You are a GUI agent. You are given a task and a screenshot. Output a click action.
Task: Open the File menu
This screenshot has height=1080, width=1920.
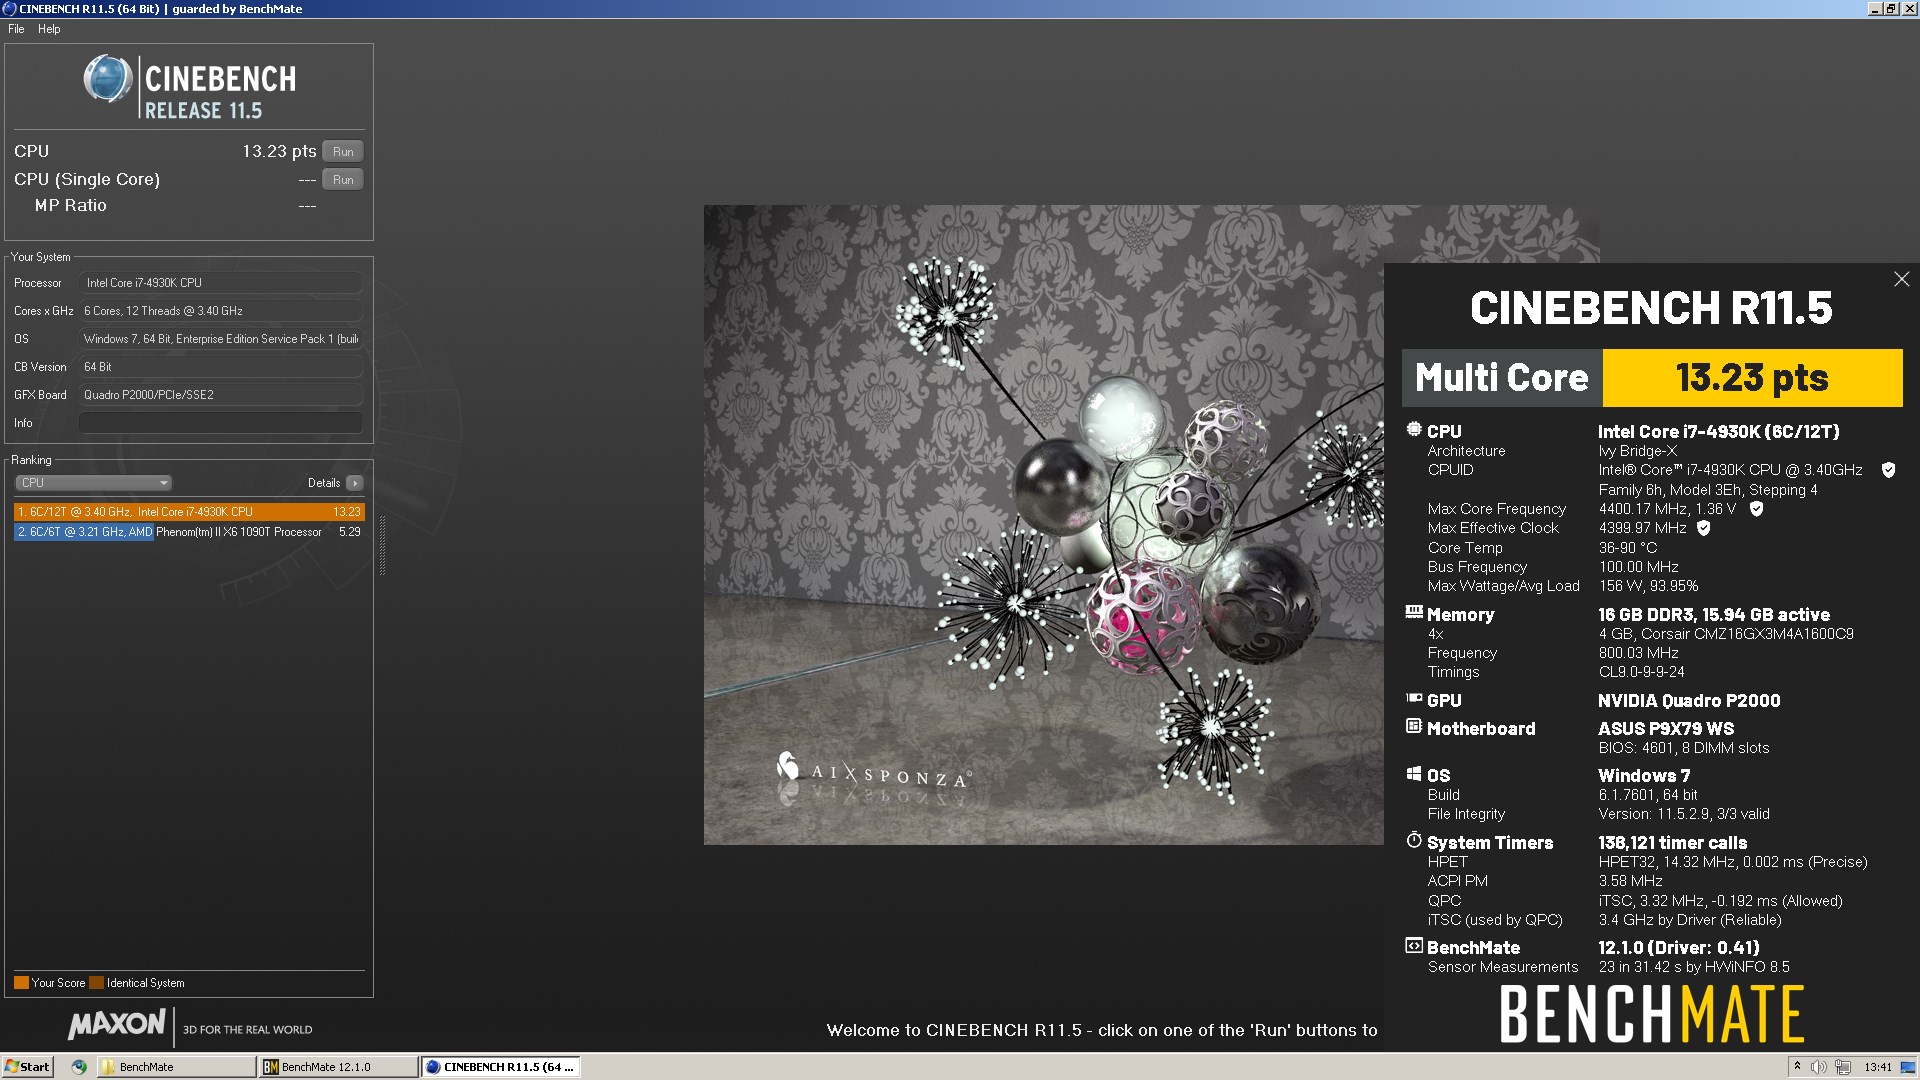coord(16,29)
